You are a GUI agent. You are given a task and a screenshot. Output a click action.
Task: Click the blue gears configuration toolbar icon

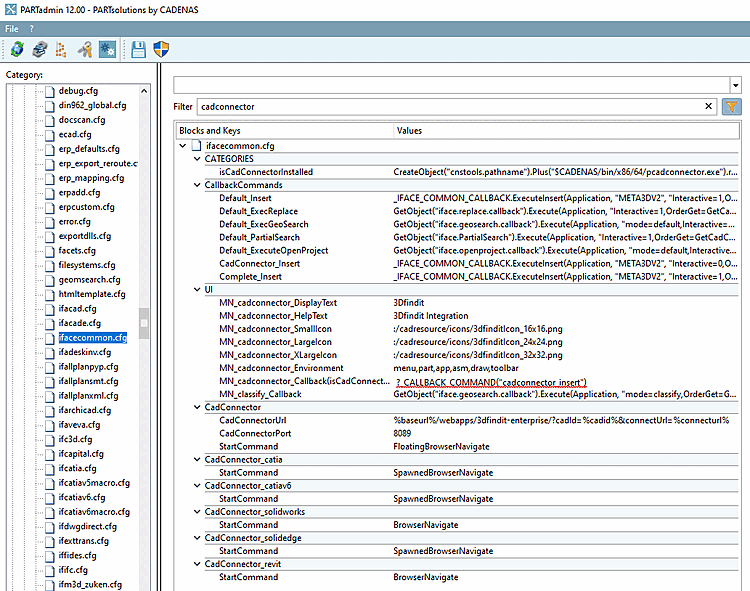pos(107,49)
